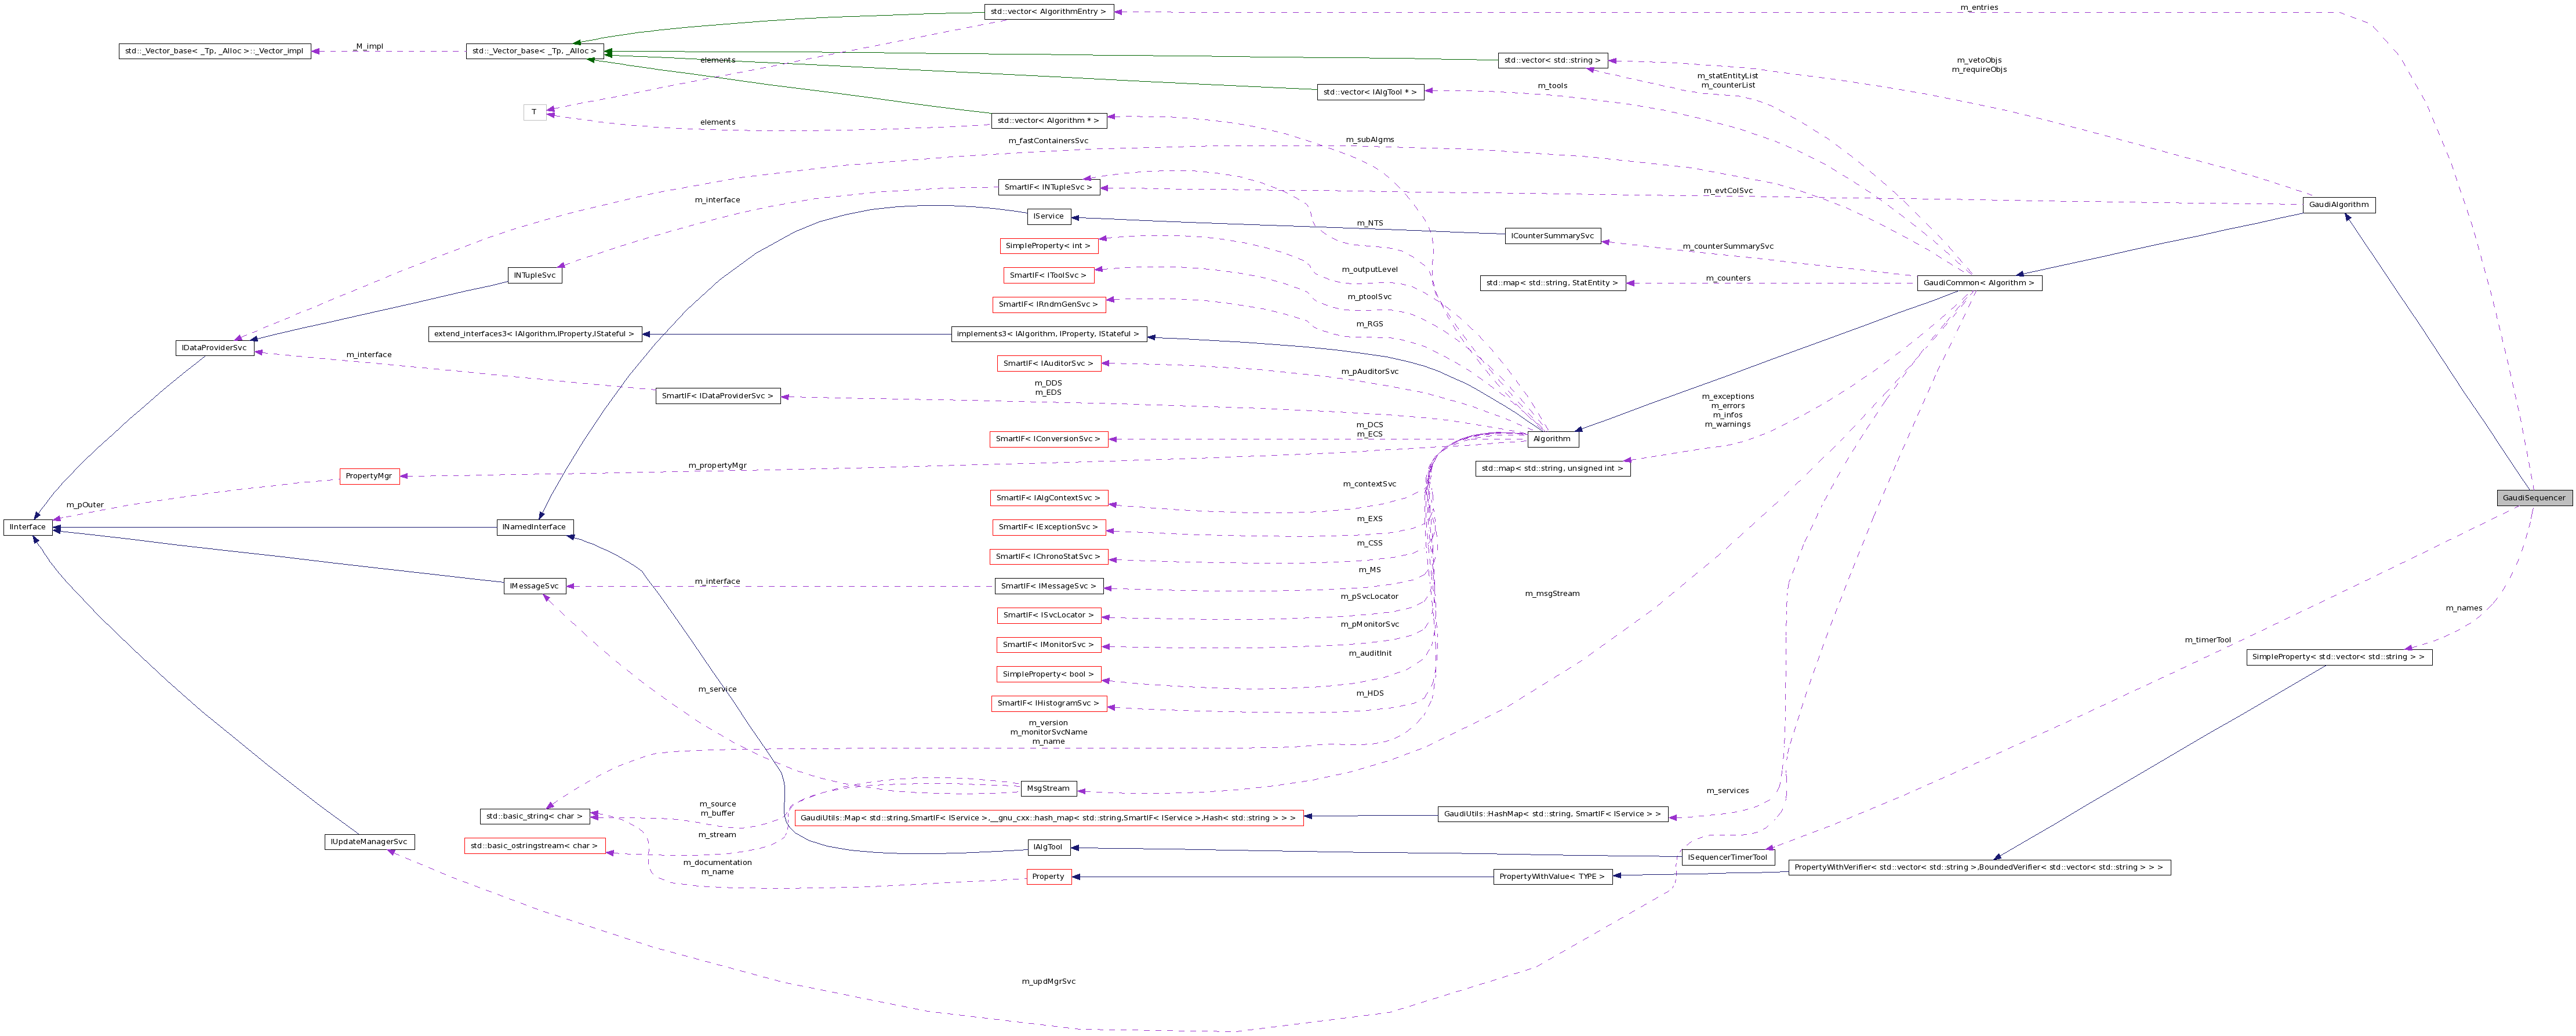Viewport: 2576px width, 1036px height.
Task: Open the ICounterSummarySvc node
Action: [1554, 235]
